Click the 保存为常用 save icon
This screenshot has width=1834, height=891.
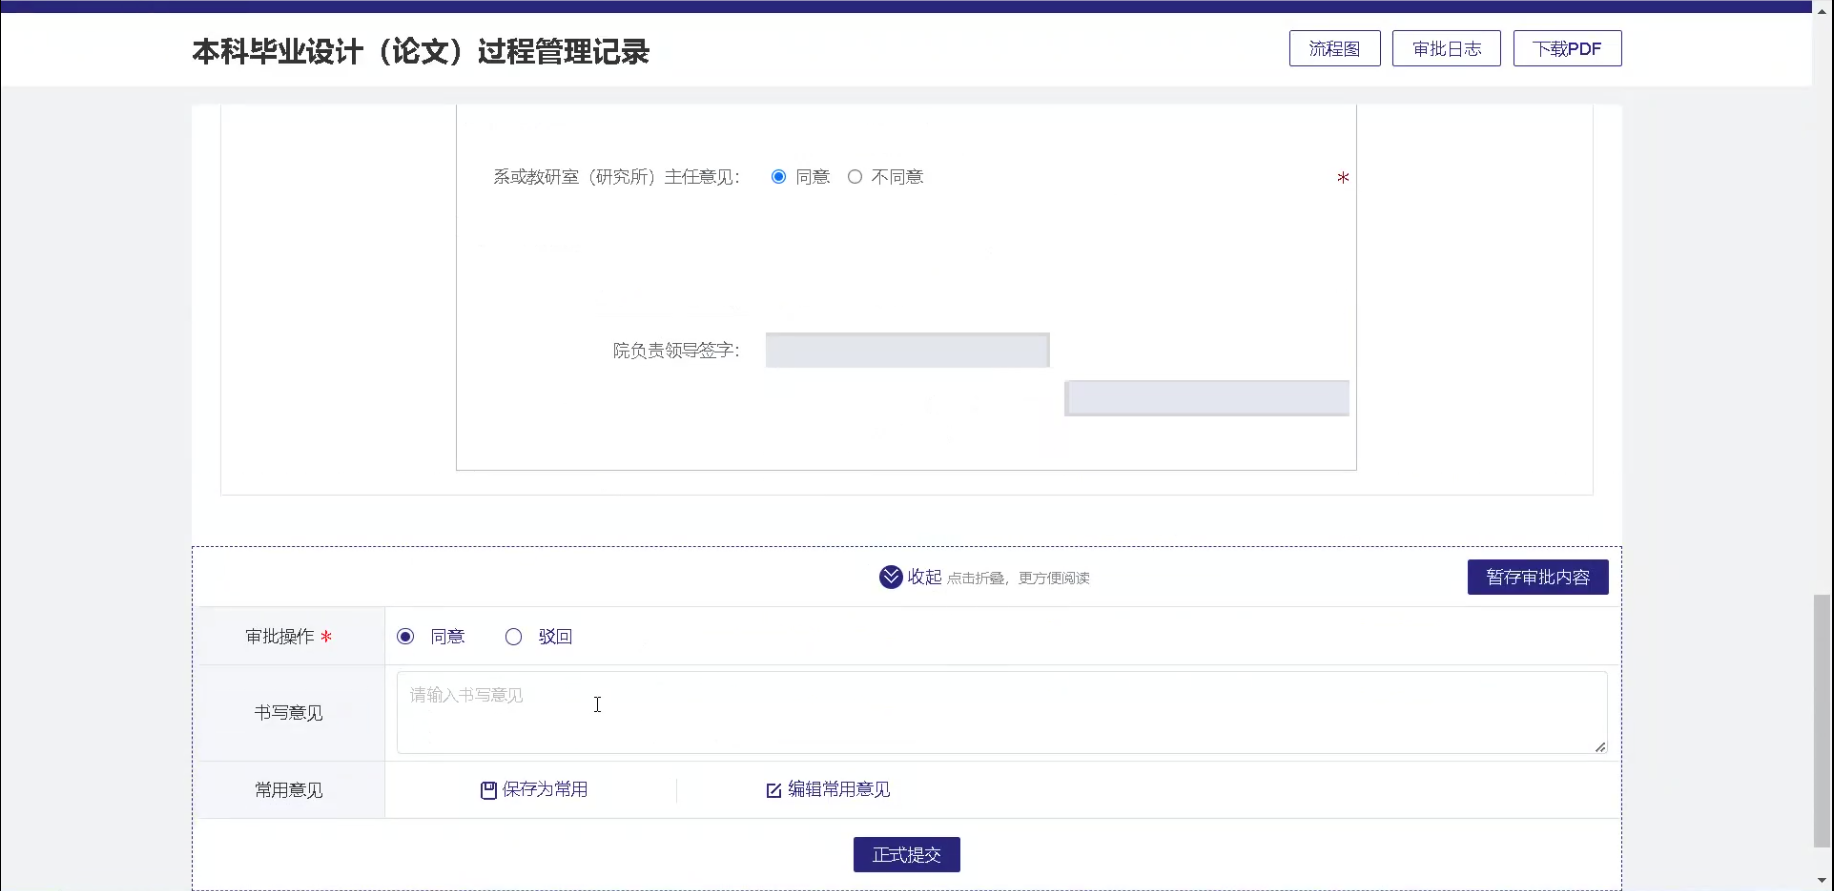click(488, 790)
